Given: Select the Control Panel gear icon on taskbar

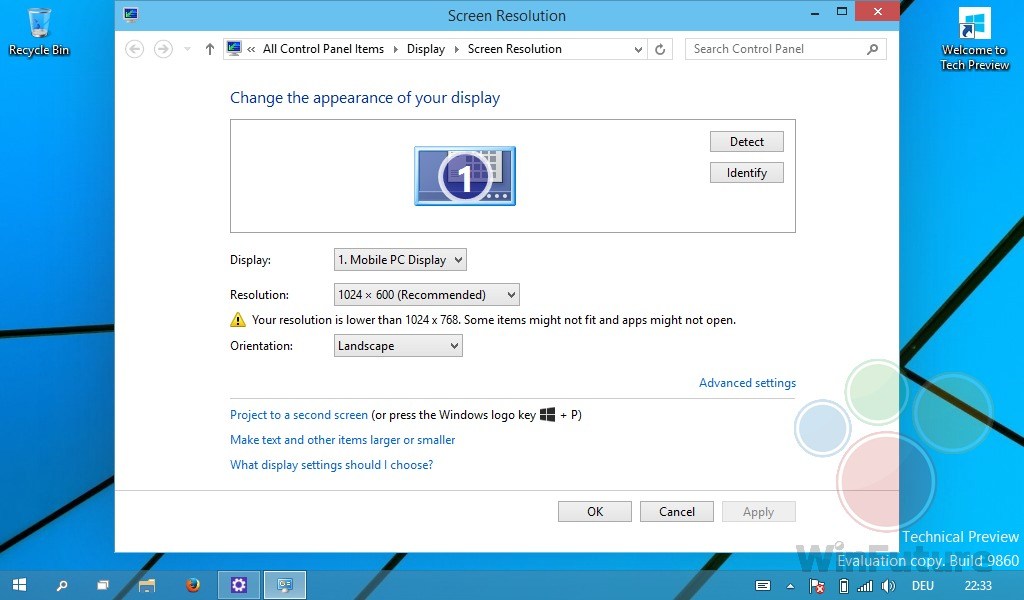Looking at the screenshot, I should 238,585.
